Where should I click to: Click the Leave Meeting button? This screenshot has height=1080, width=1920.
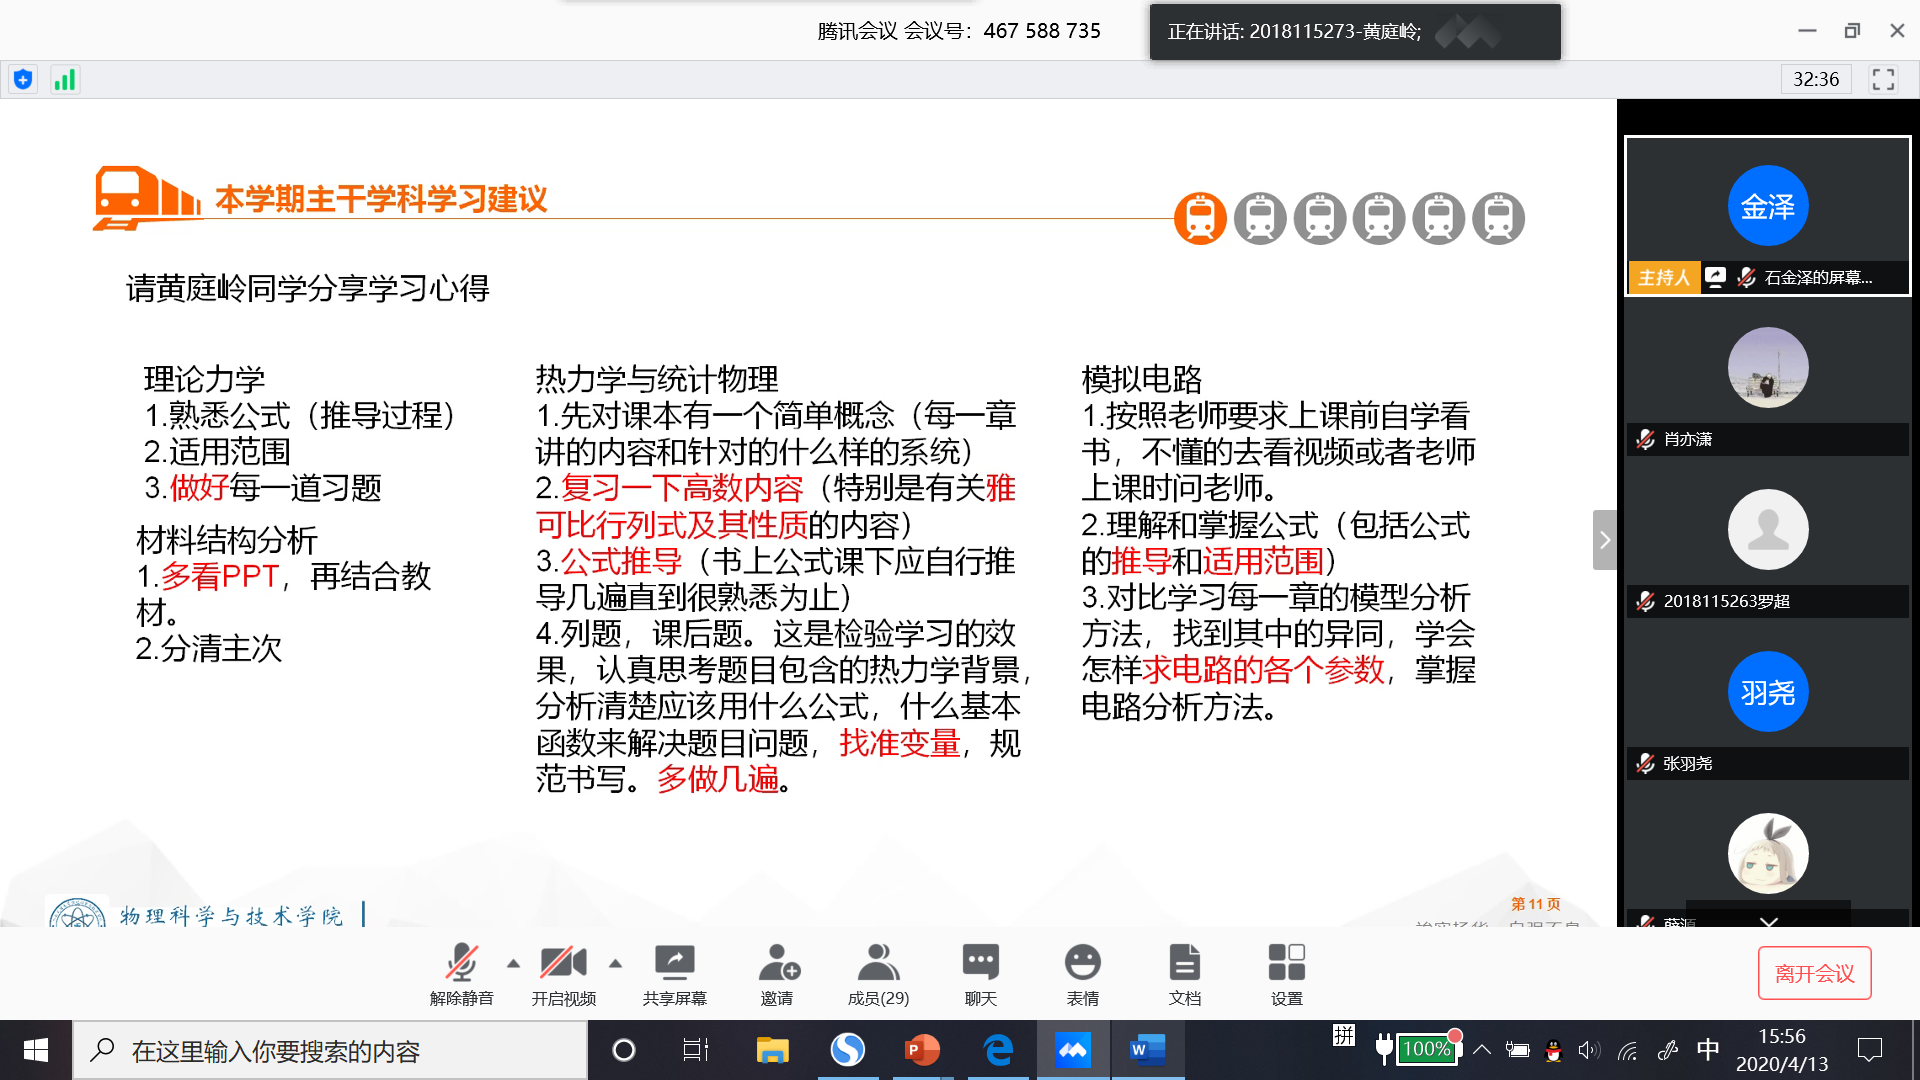point(1814,973)
